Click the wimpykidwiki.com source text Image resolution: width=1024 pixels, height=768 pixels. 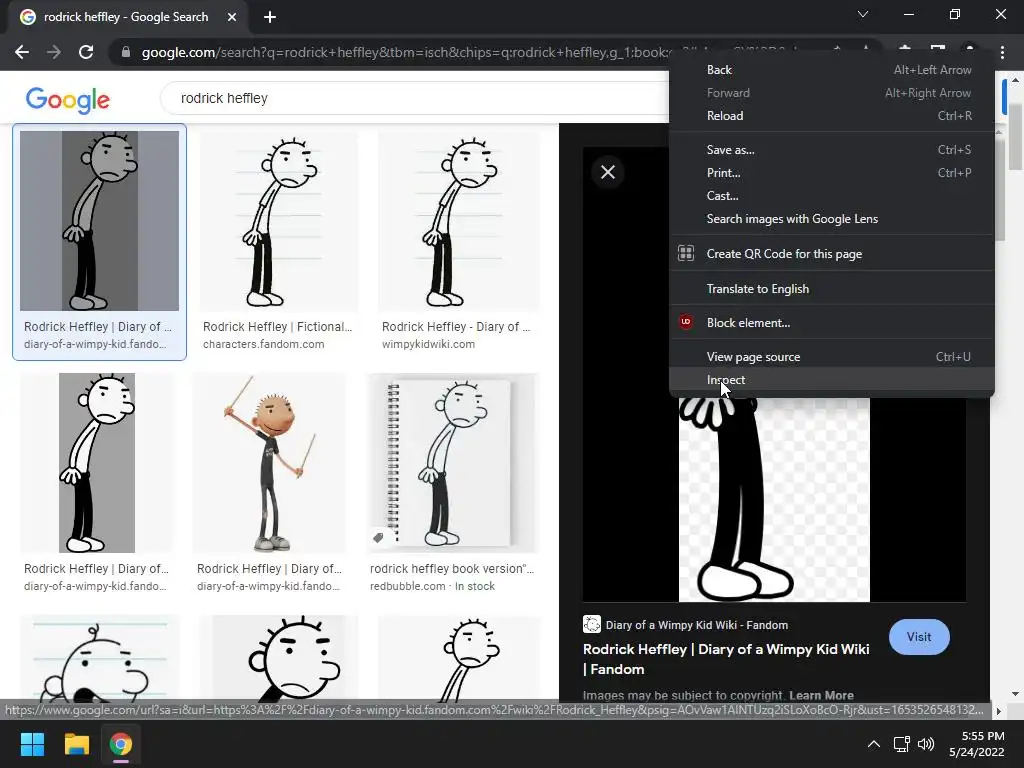(x=428, y=344)
